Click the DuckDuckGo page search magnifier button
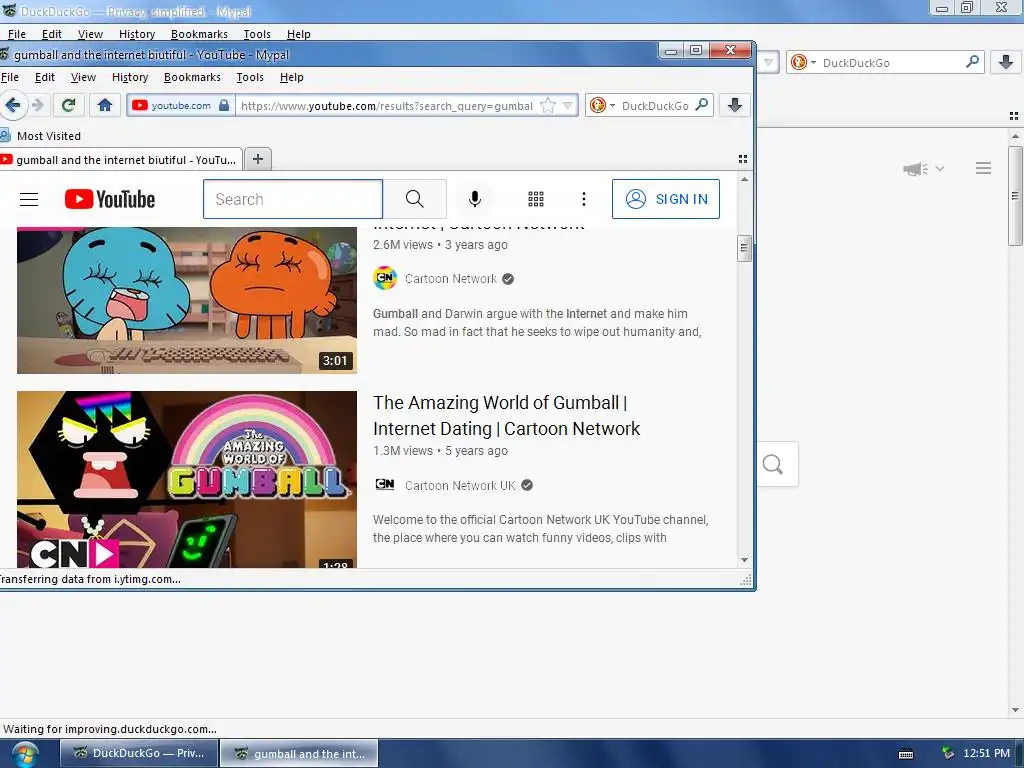 (773, 464)
